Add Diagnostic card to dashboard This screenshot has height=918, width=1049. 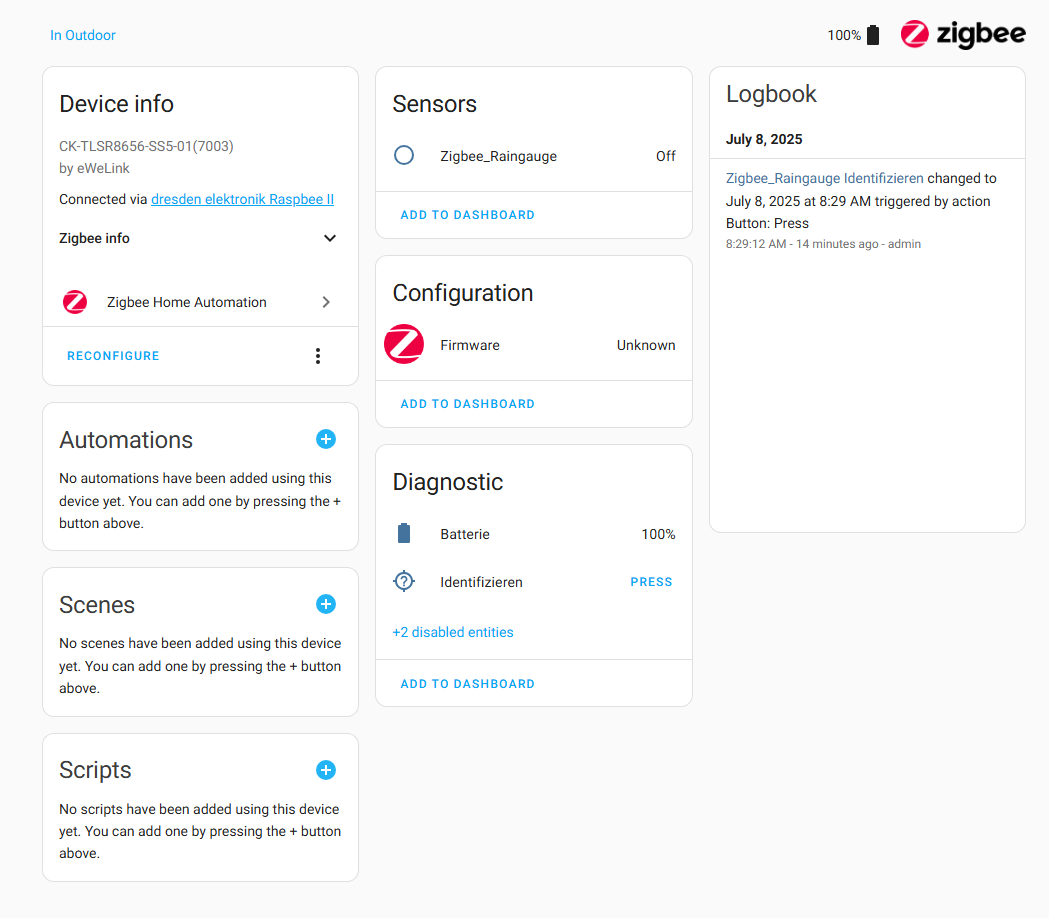click(468, 684)
